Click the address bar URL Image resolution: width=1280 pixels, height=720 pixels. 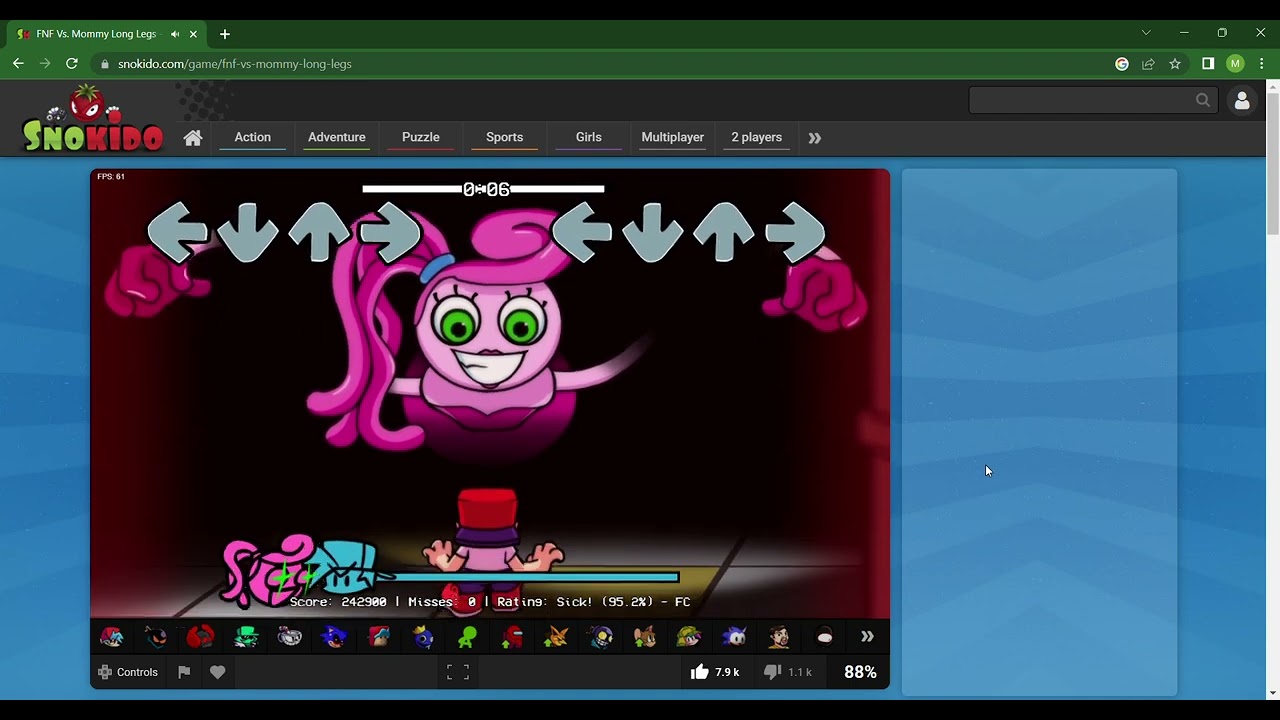point(235,64)
